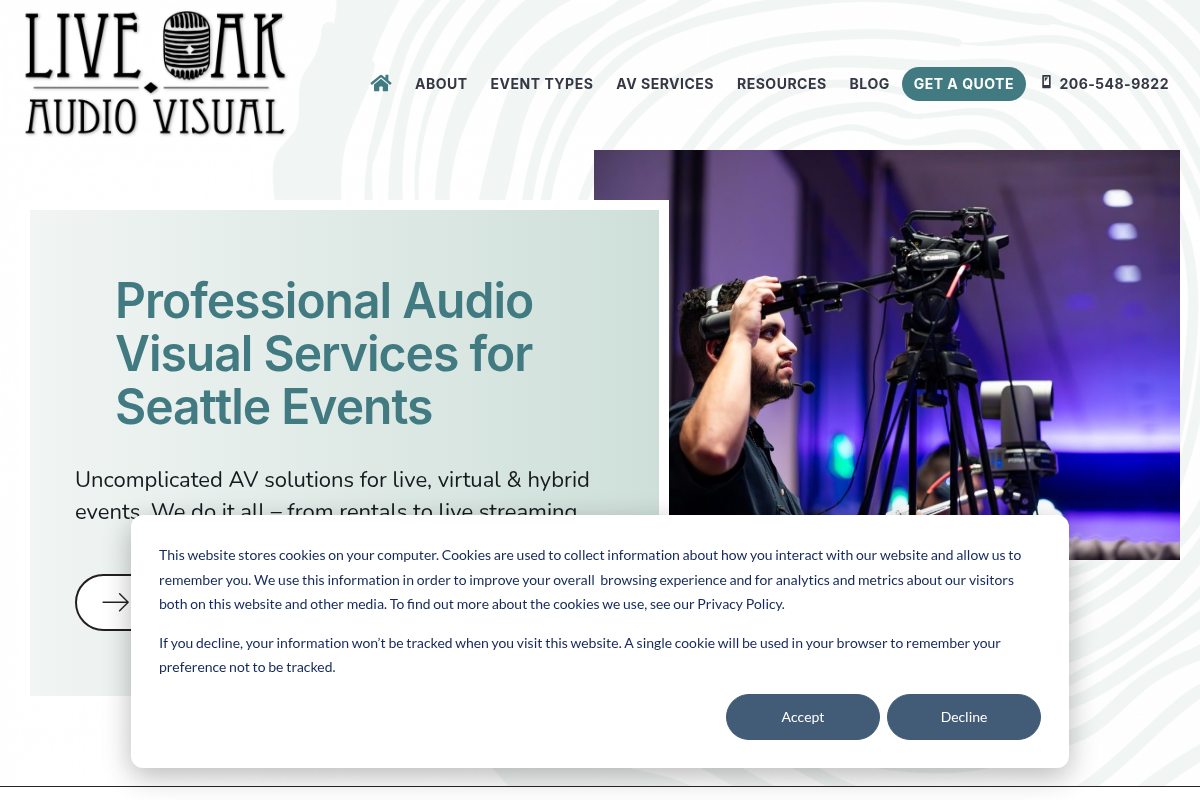Screen dimensions: 1200x800
Task: Click the 'This website stores cookies' paragraph
Action: (589, 579)
